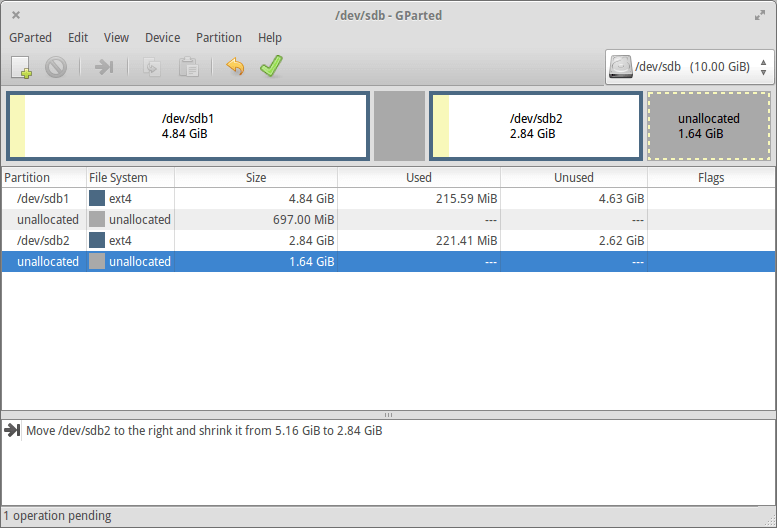
Task: Select the /dev/sdb2 block in the disk map
Action: click(x=535, y=126)
